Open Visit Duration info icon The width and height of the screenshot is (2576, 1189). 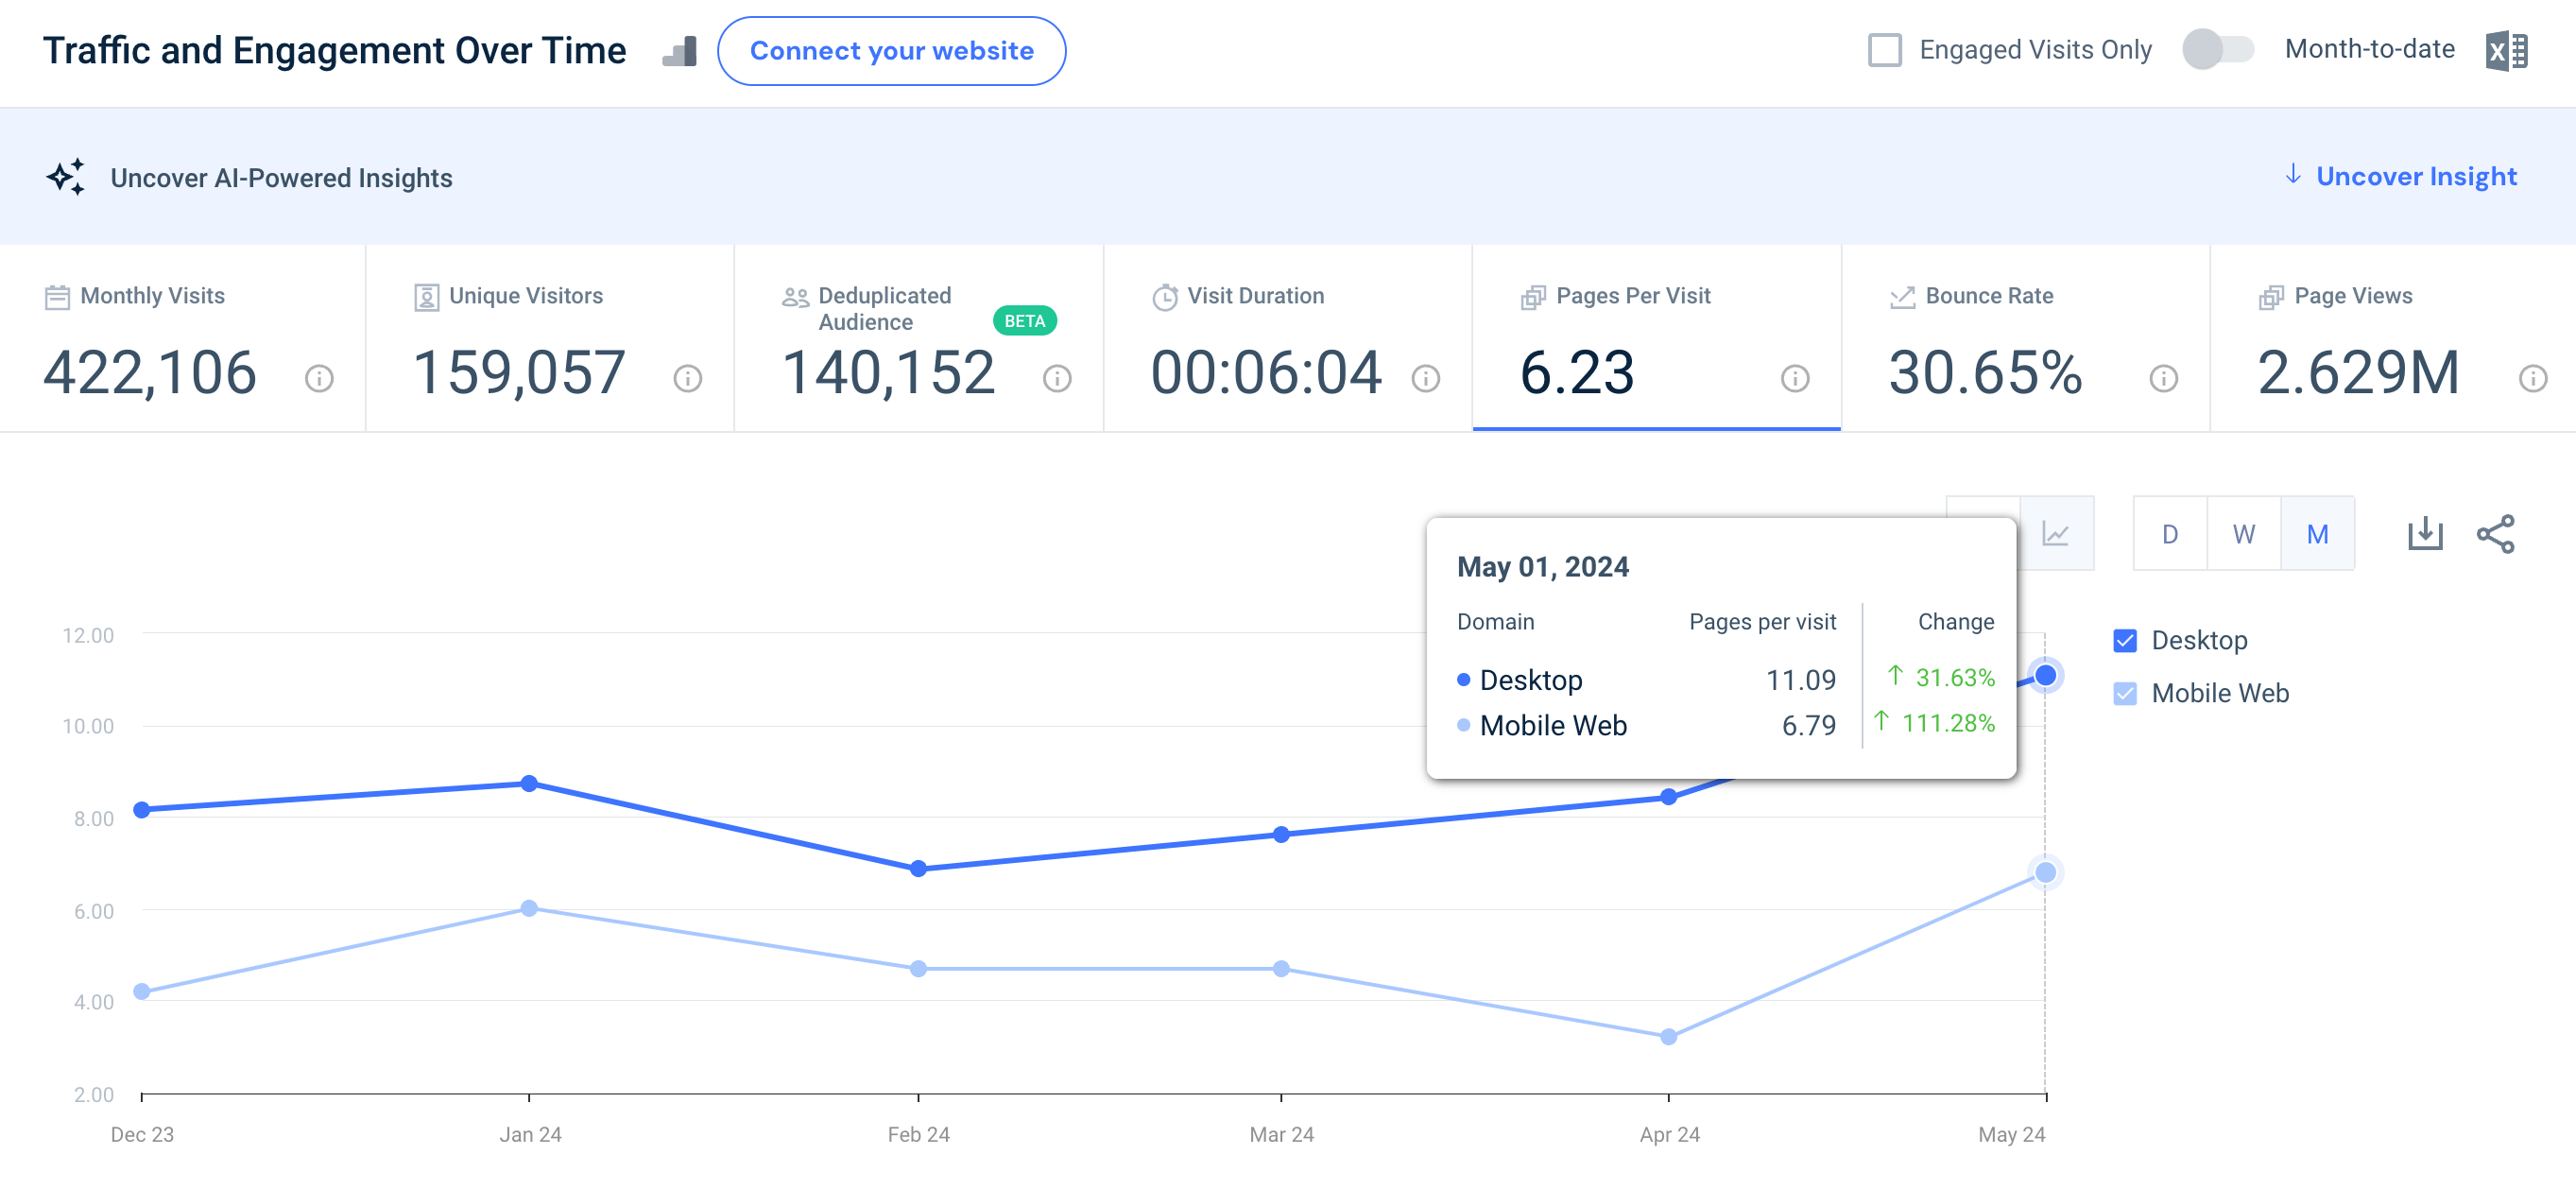1425,379
